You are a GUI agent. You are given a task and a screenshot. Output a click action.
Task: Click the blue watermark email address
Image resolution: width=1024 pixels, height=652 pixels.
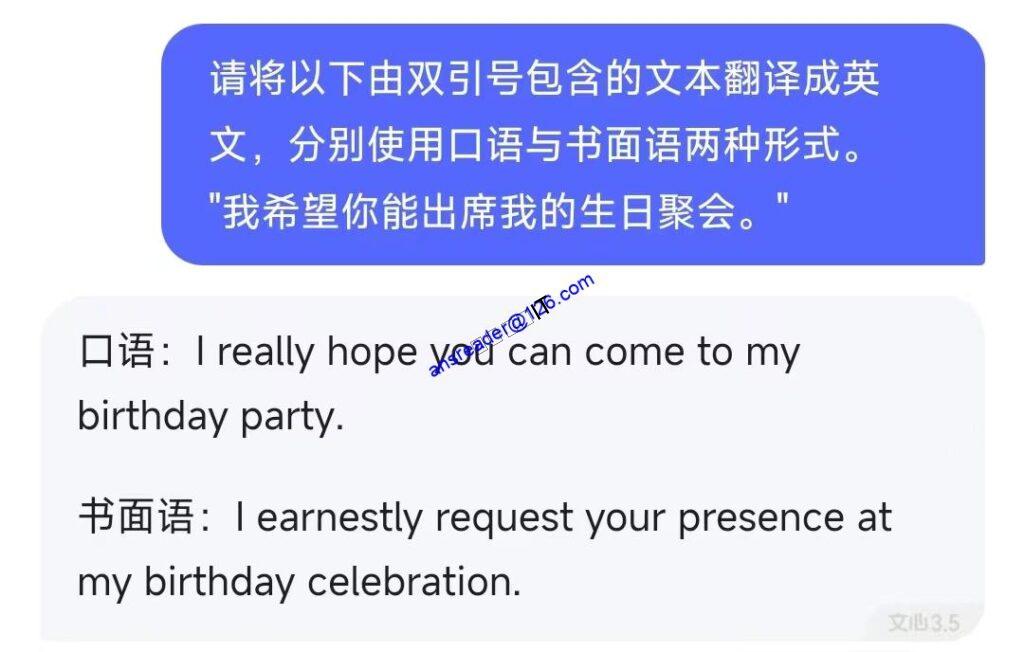tap(511, 324)
